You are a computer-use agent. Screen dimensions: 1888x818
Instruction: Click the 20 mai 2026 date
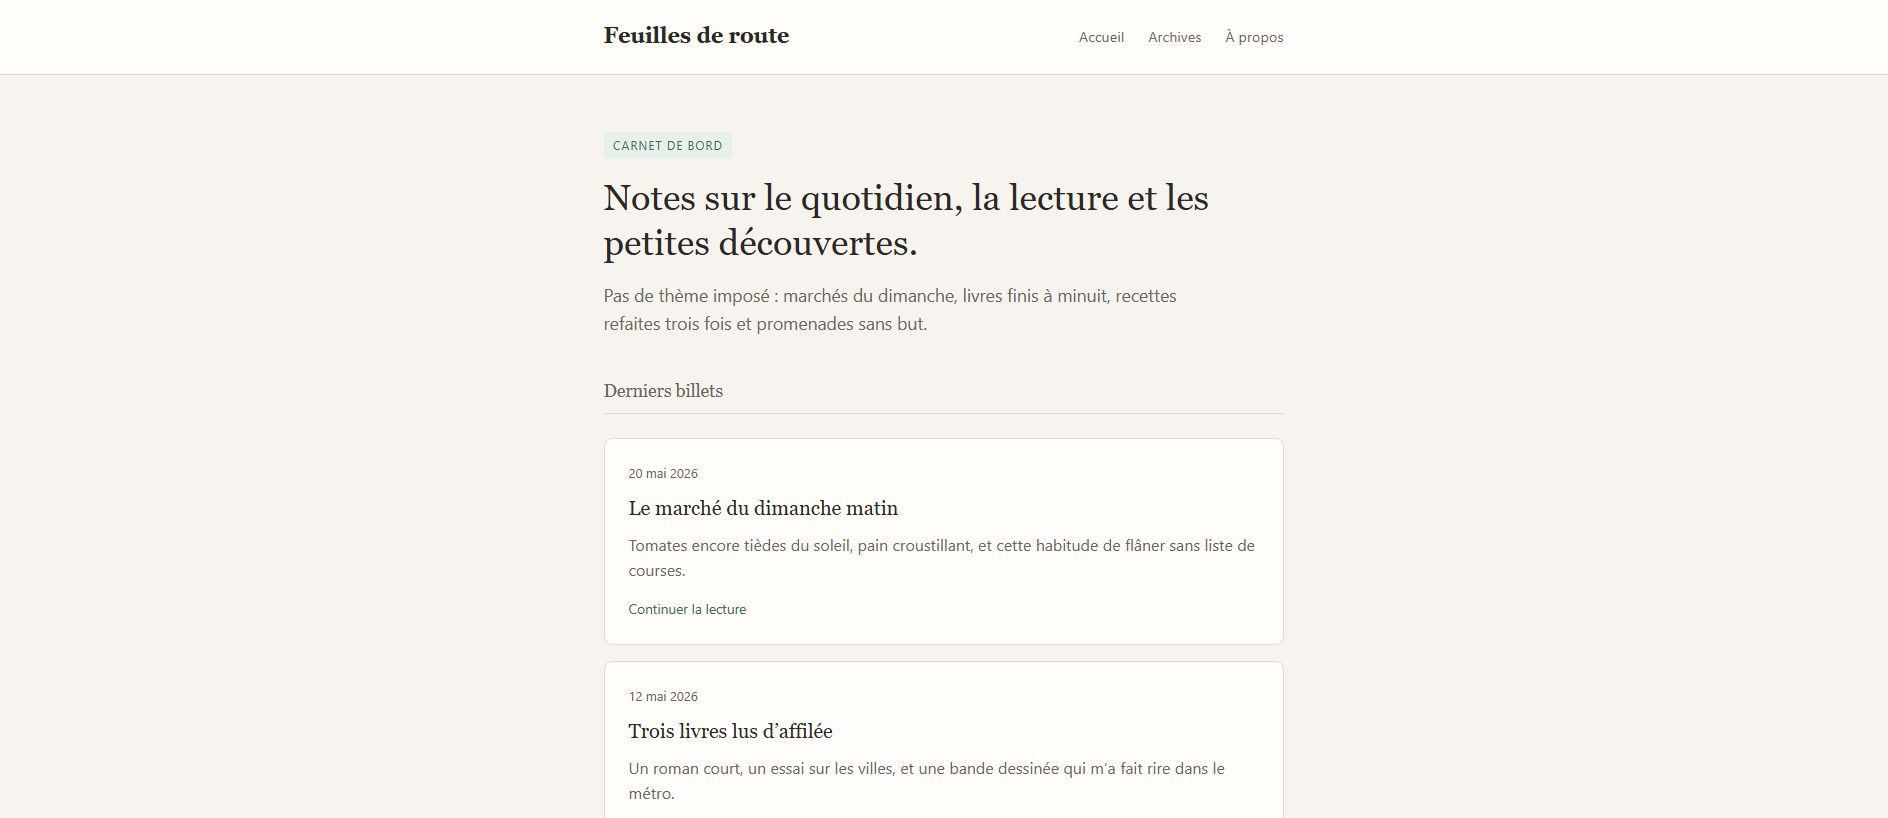663,474
